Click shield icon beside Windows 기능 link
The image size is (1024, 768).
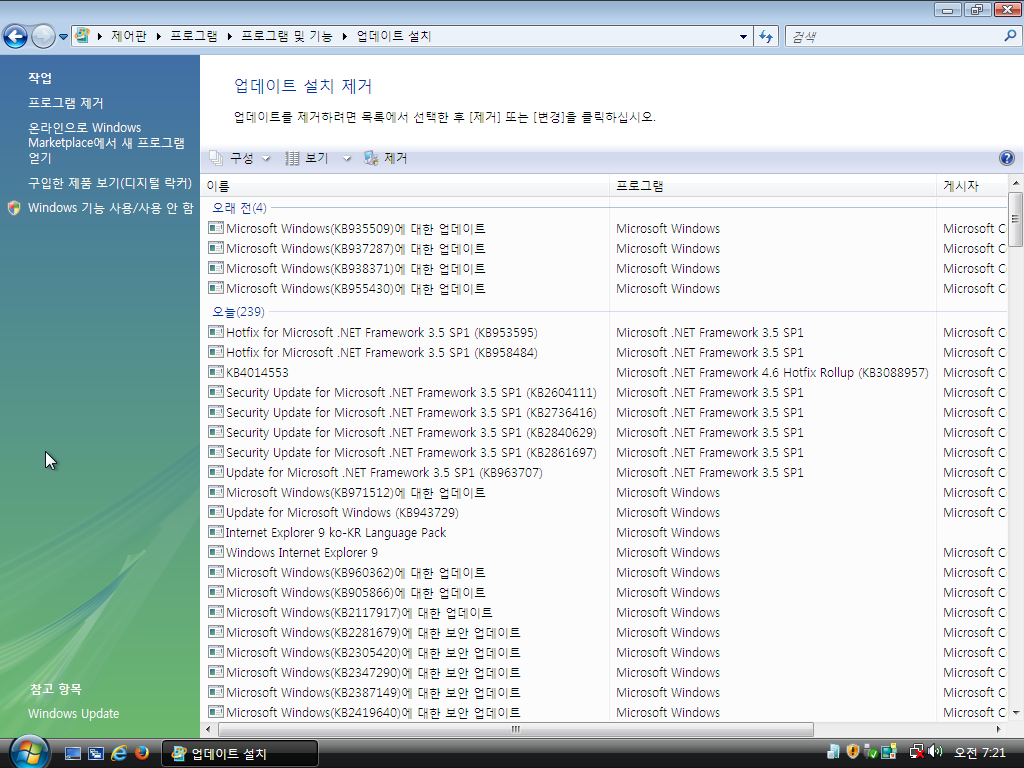point(14,208)
